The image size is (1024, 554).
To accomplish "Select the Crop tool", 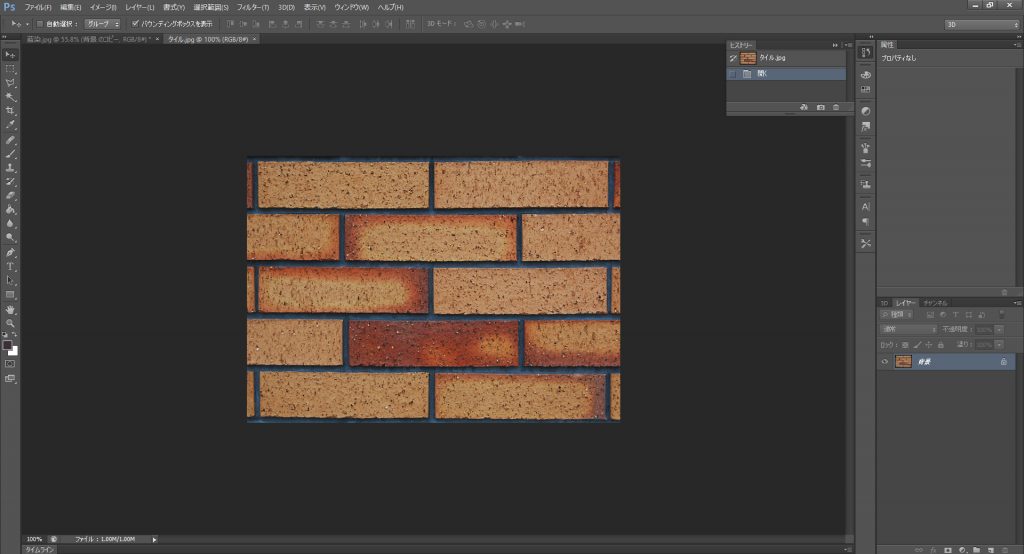I will (10, 111).
